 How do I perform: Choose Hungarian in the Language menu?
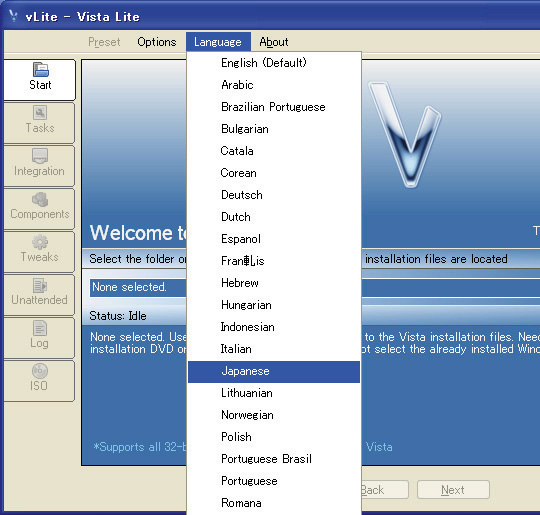pyautogui.click(x=274, y=305)
